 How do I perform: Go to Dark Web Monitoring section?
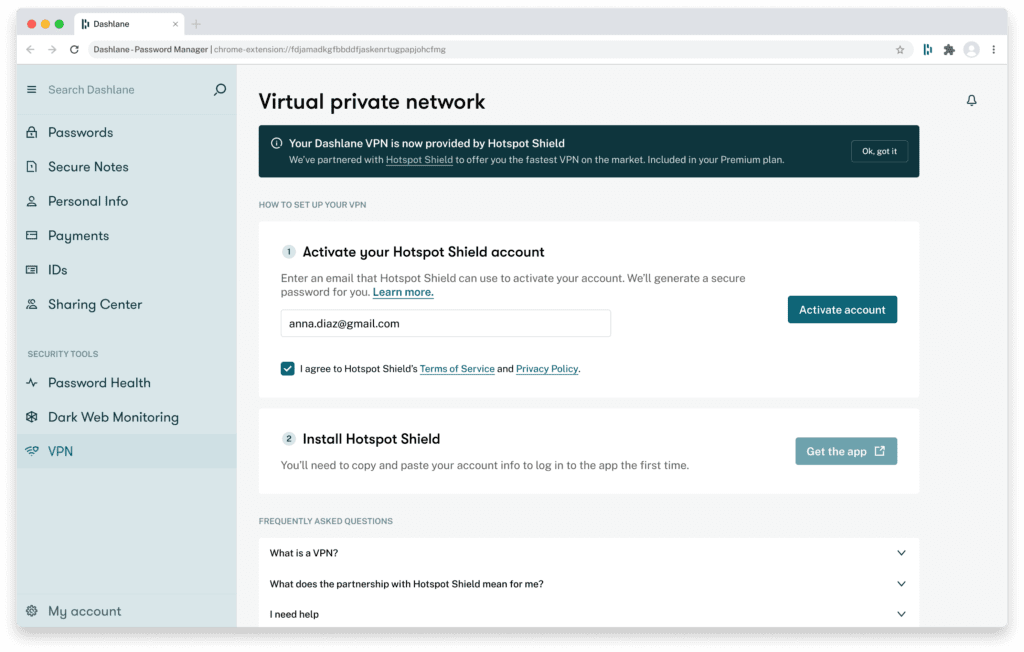[113, 417]
